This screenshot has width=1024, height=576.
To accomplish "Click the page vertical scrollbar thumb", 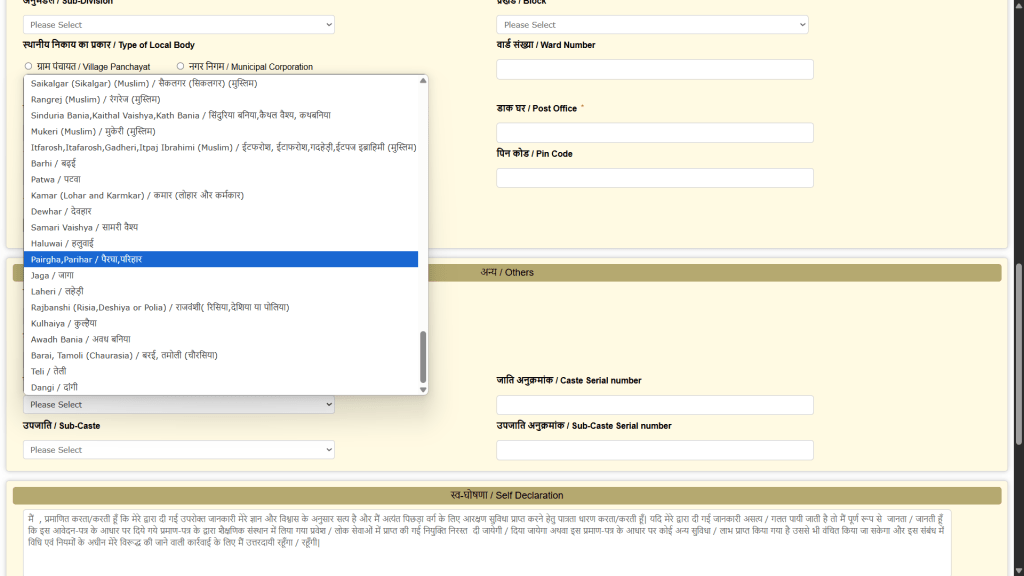I will [1018, 355].
